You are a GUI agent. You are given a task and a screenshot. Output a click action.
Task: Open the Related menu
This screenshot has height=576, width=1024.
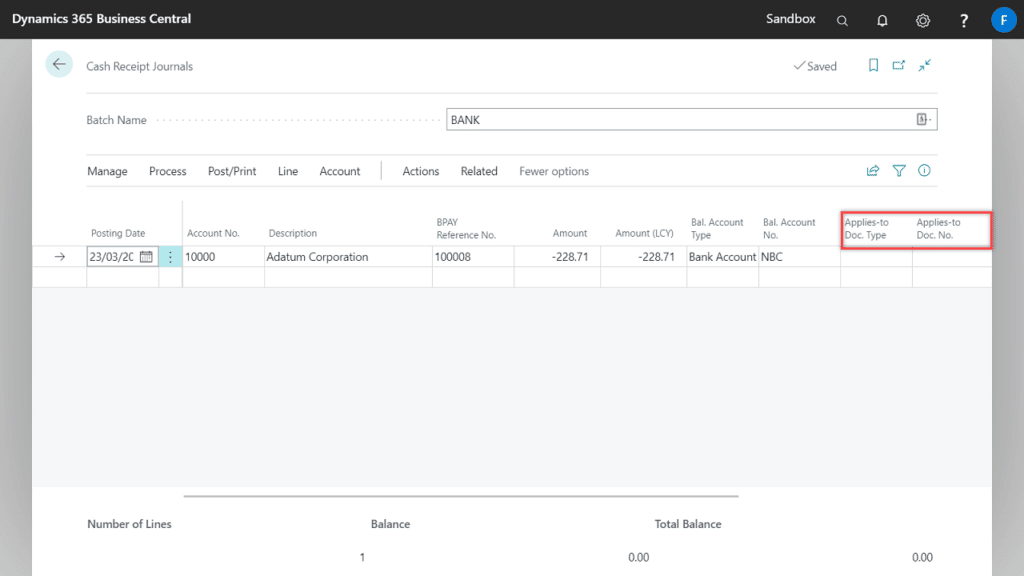pyautogui.click(x=479, y=171)
